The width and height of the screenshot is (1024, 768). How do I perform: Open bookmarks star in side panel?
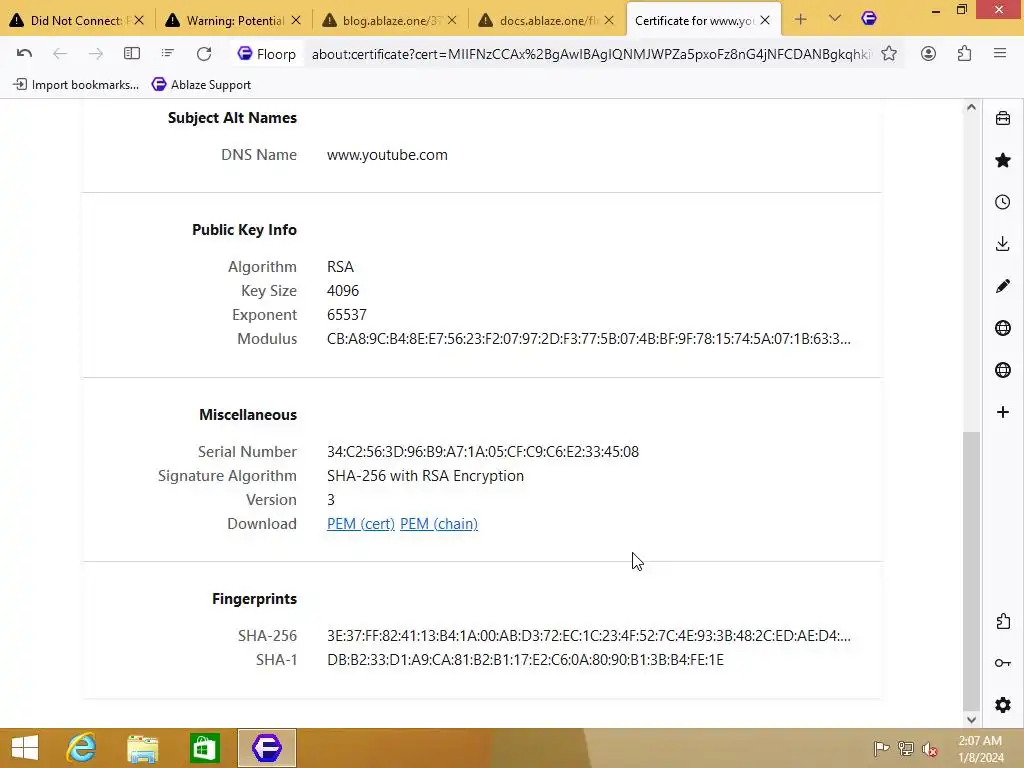pos(1003,160)
